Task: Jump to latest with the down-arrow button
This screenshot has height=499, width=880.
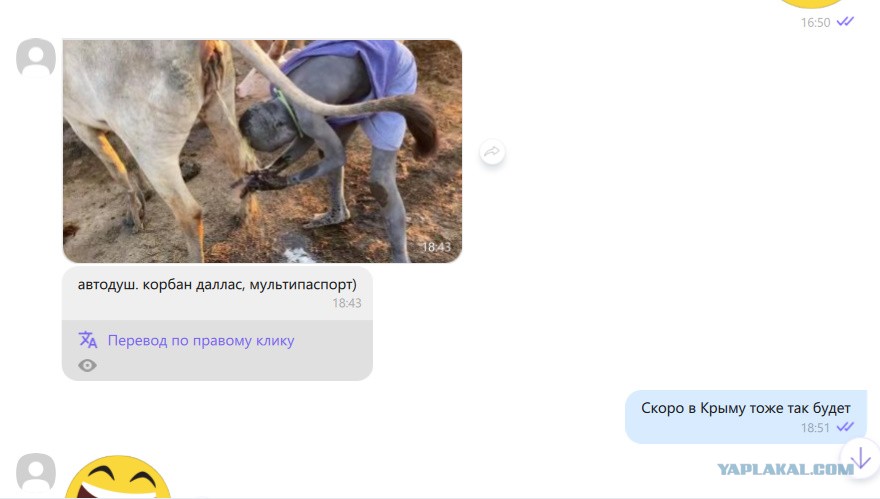Action: (x=860, y=459)
